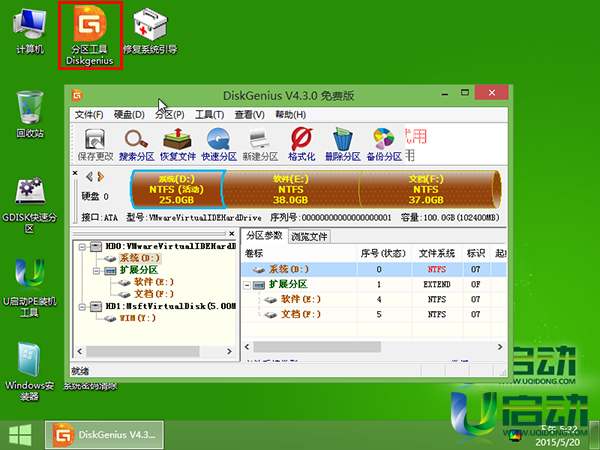This screenshot has width=600, height=450.
Task: Click the 删除分区 delete partition icon
Action: click(x=342, y=145)
